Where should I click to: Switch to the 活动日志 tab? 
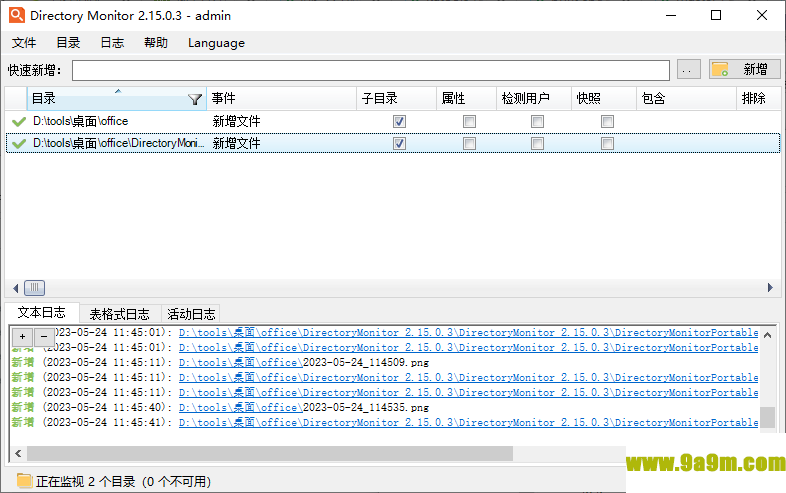191,314
